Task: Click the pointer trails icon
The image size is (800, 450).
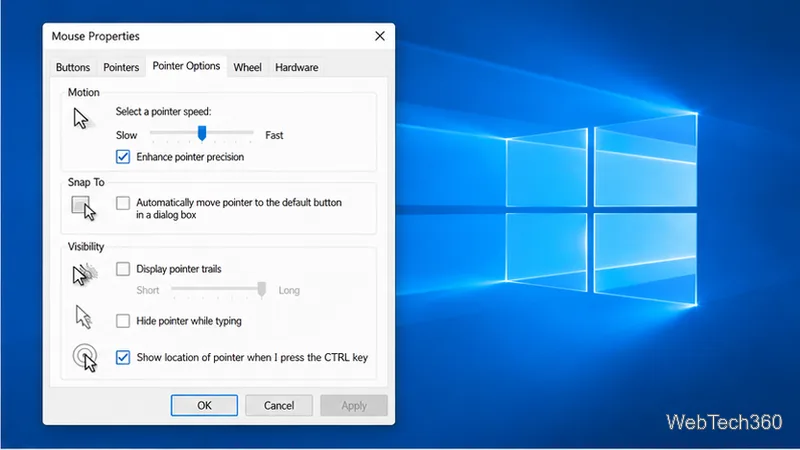Action: (x=84, y=274)
